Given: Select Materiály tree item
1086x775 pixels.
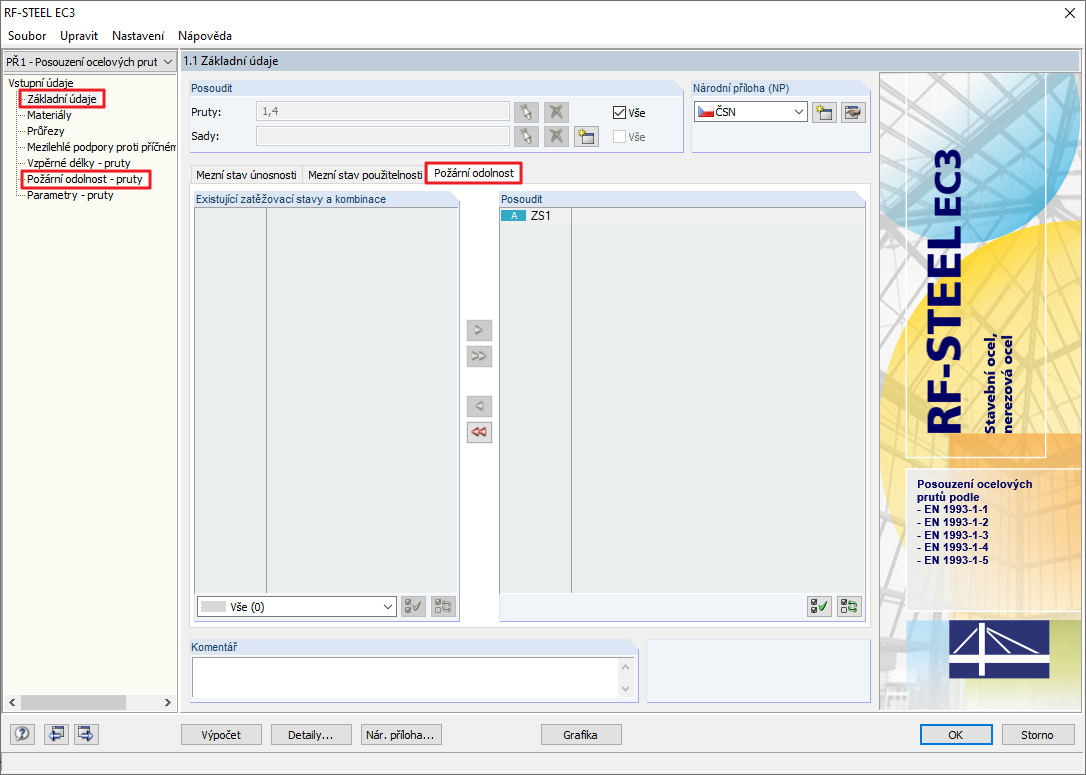Looking at the screenshot, I should (49, 115).
